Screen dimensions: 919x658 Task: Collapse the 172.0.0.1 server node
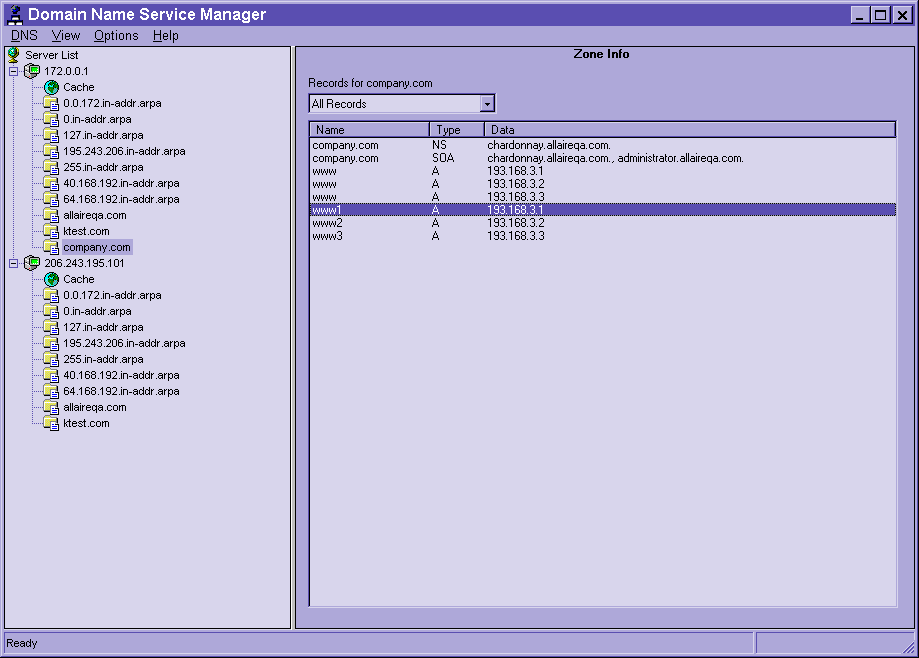(x=14, y=71)
